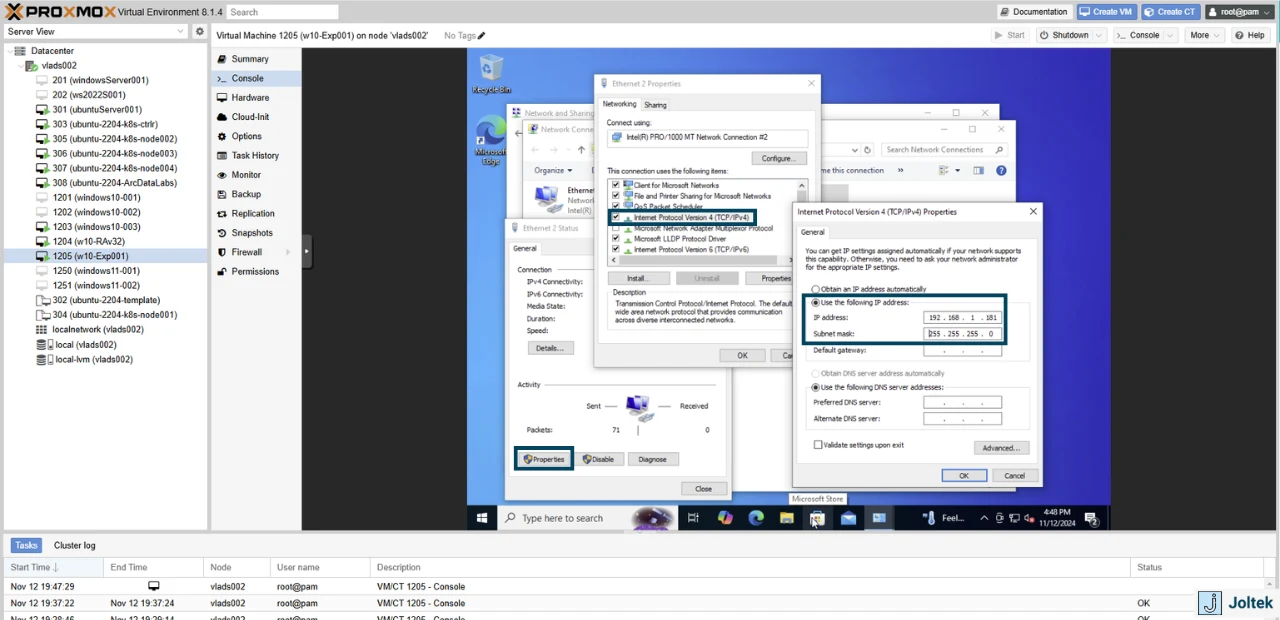1280x620 pixels.
Task: Open VM Permissions
Action: click(x=255, y=272)
